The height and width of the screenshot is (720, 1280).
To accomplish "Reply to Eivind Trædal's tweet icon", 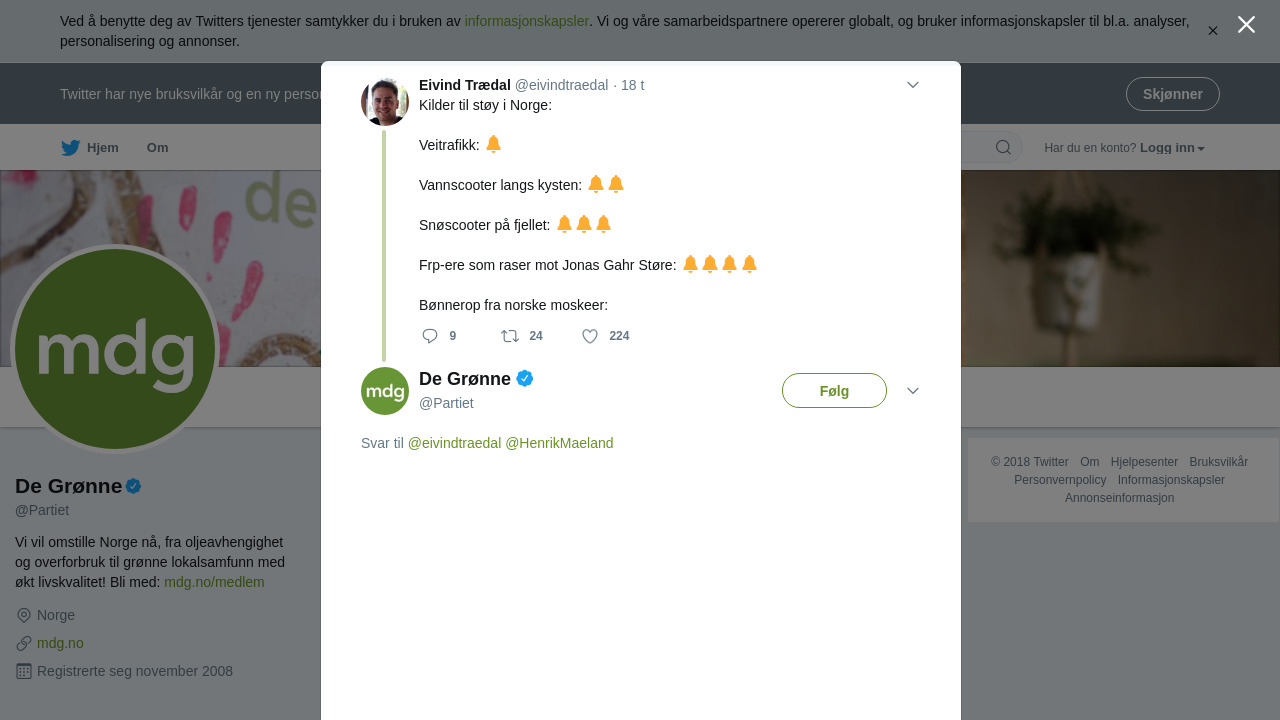I will (x=430, y=336).
